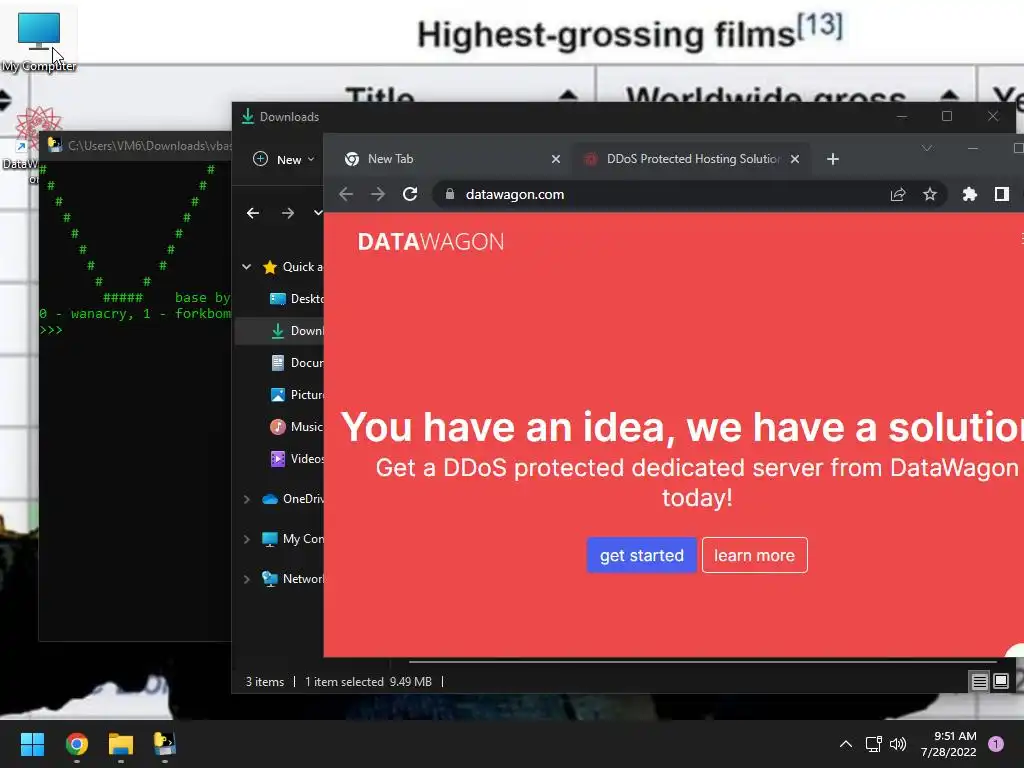
Task: Click the share page icon in address bar
Action: click(x=898, y=194)
